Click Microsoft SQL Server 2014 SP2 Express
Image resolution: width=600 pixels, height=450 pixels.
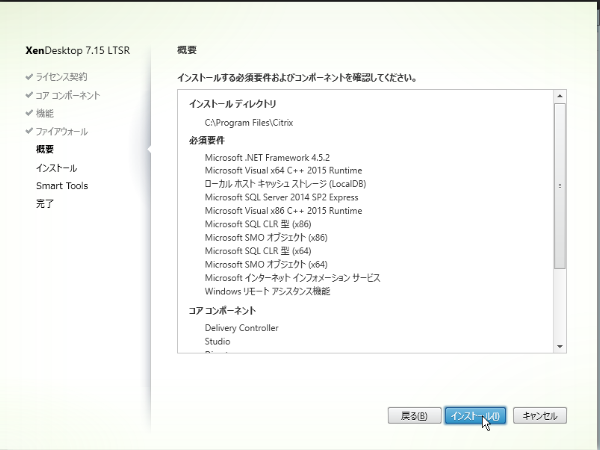pos(281,197)
